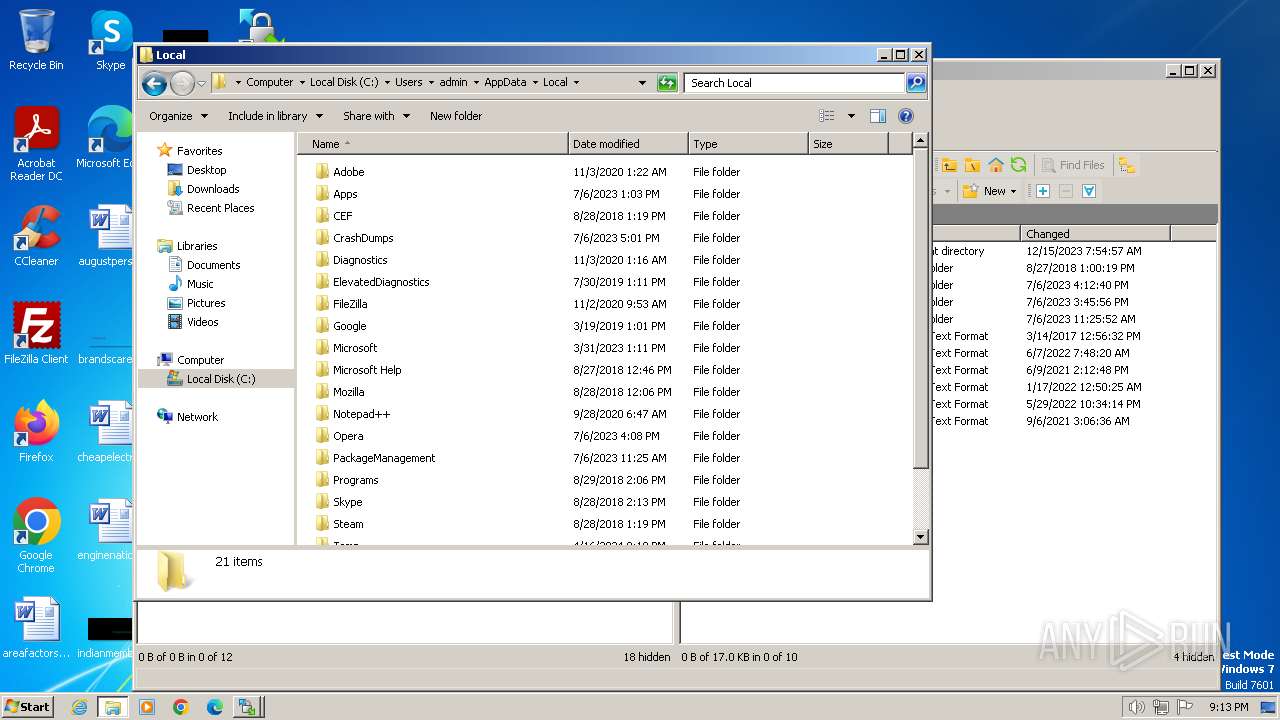Select Downloads under Favorites
The height and width of the screenshot is (720, 1280).
213,189
